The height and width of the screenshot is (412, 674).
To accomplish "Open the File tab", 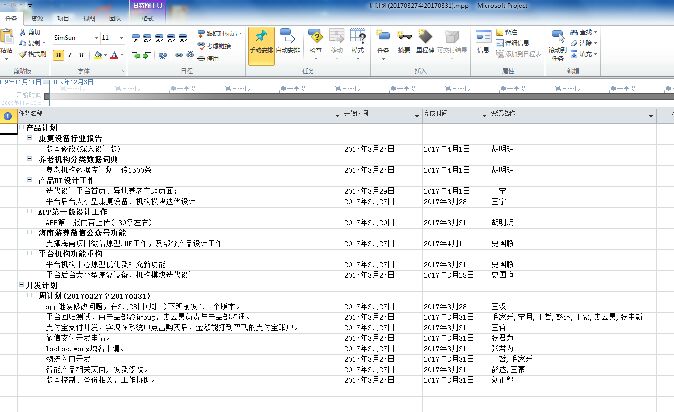I will point(12,18).
